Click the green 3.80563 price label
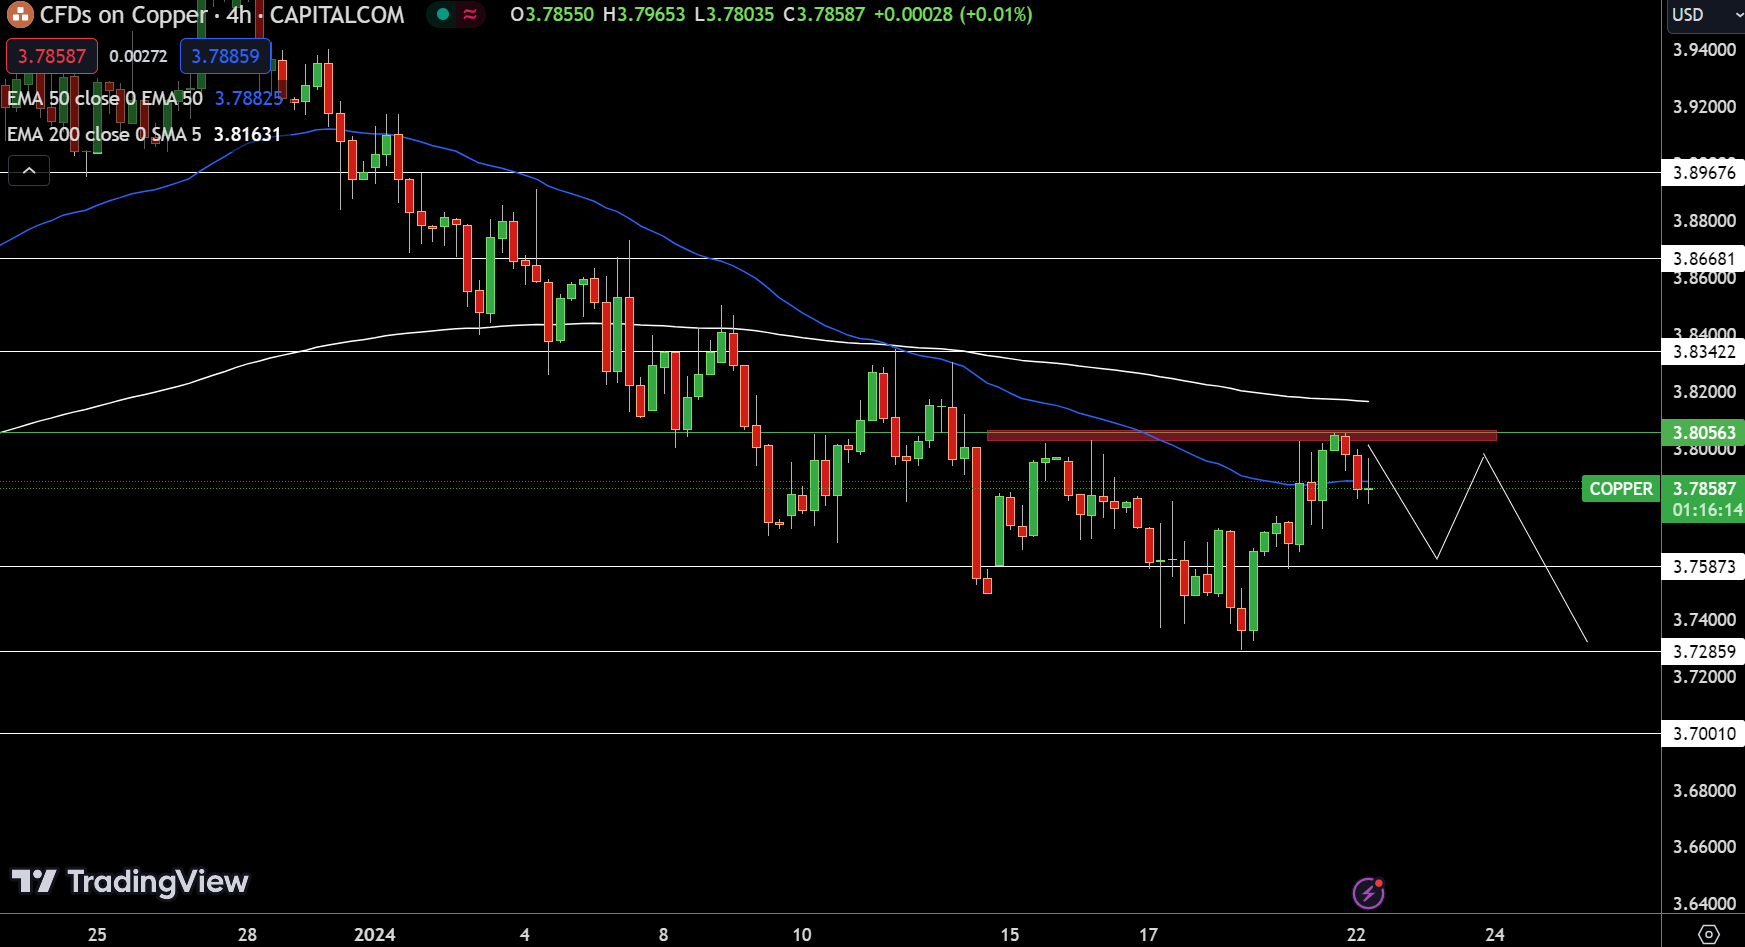 pos(1704,432)
